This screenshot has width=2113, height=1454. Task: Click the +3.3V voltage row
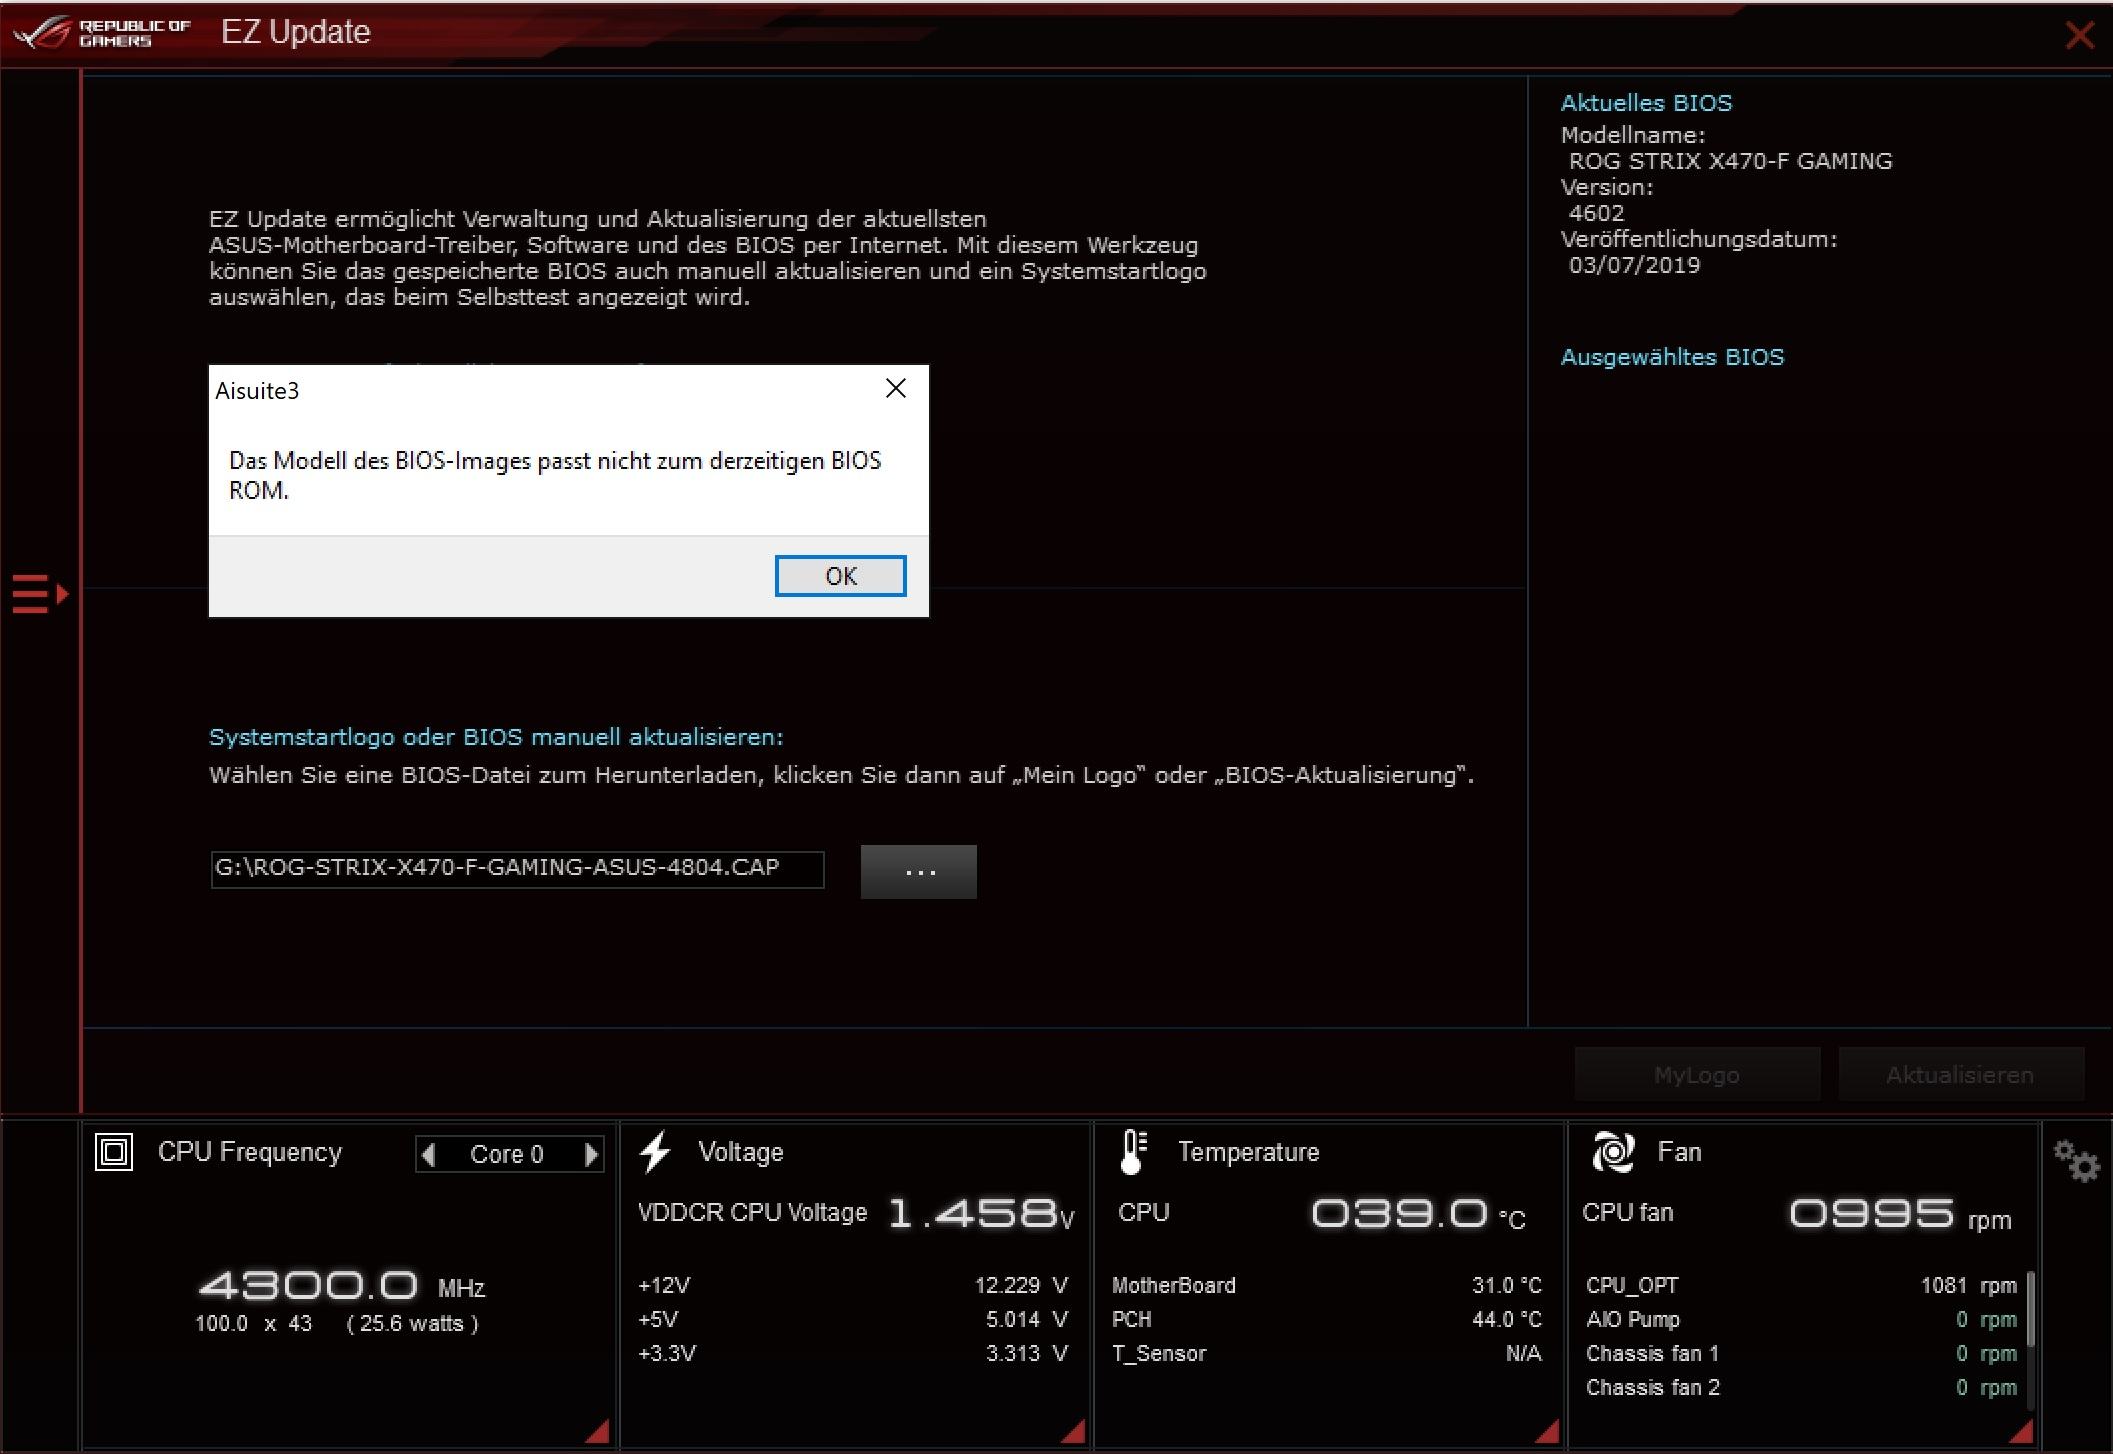853,1353
